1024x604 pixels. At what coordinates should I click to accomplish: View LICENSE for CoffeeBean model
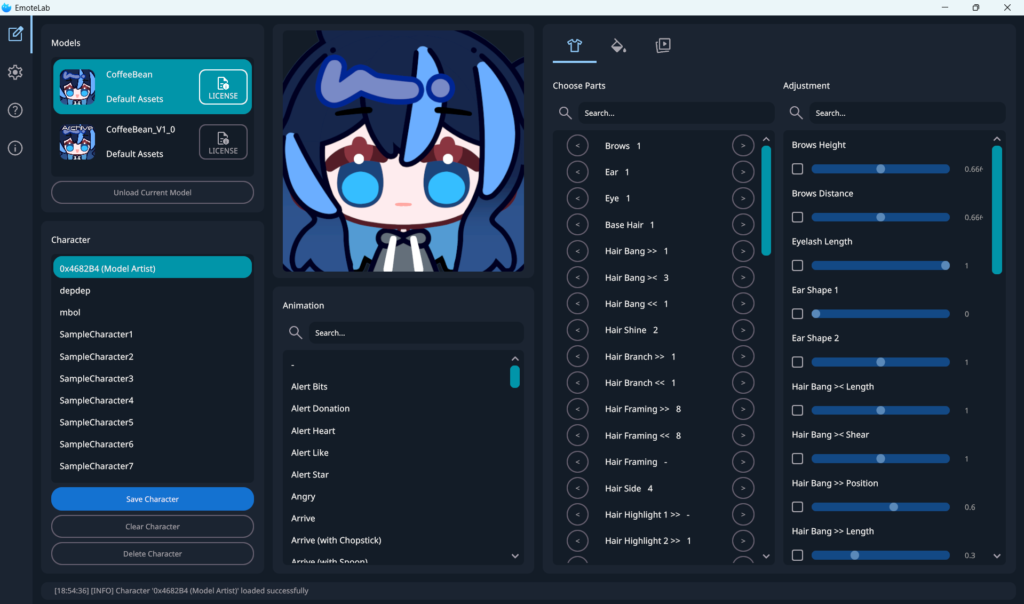point(223,87)
